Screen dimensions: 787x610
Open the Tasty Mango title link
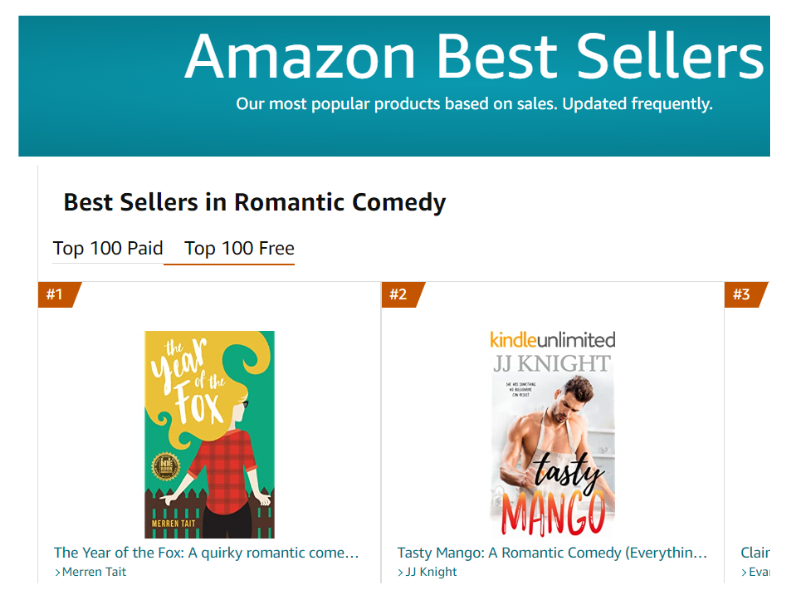[552, 552]
